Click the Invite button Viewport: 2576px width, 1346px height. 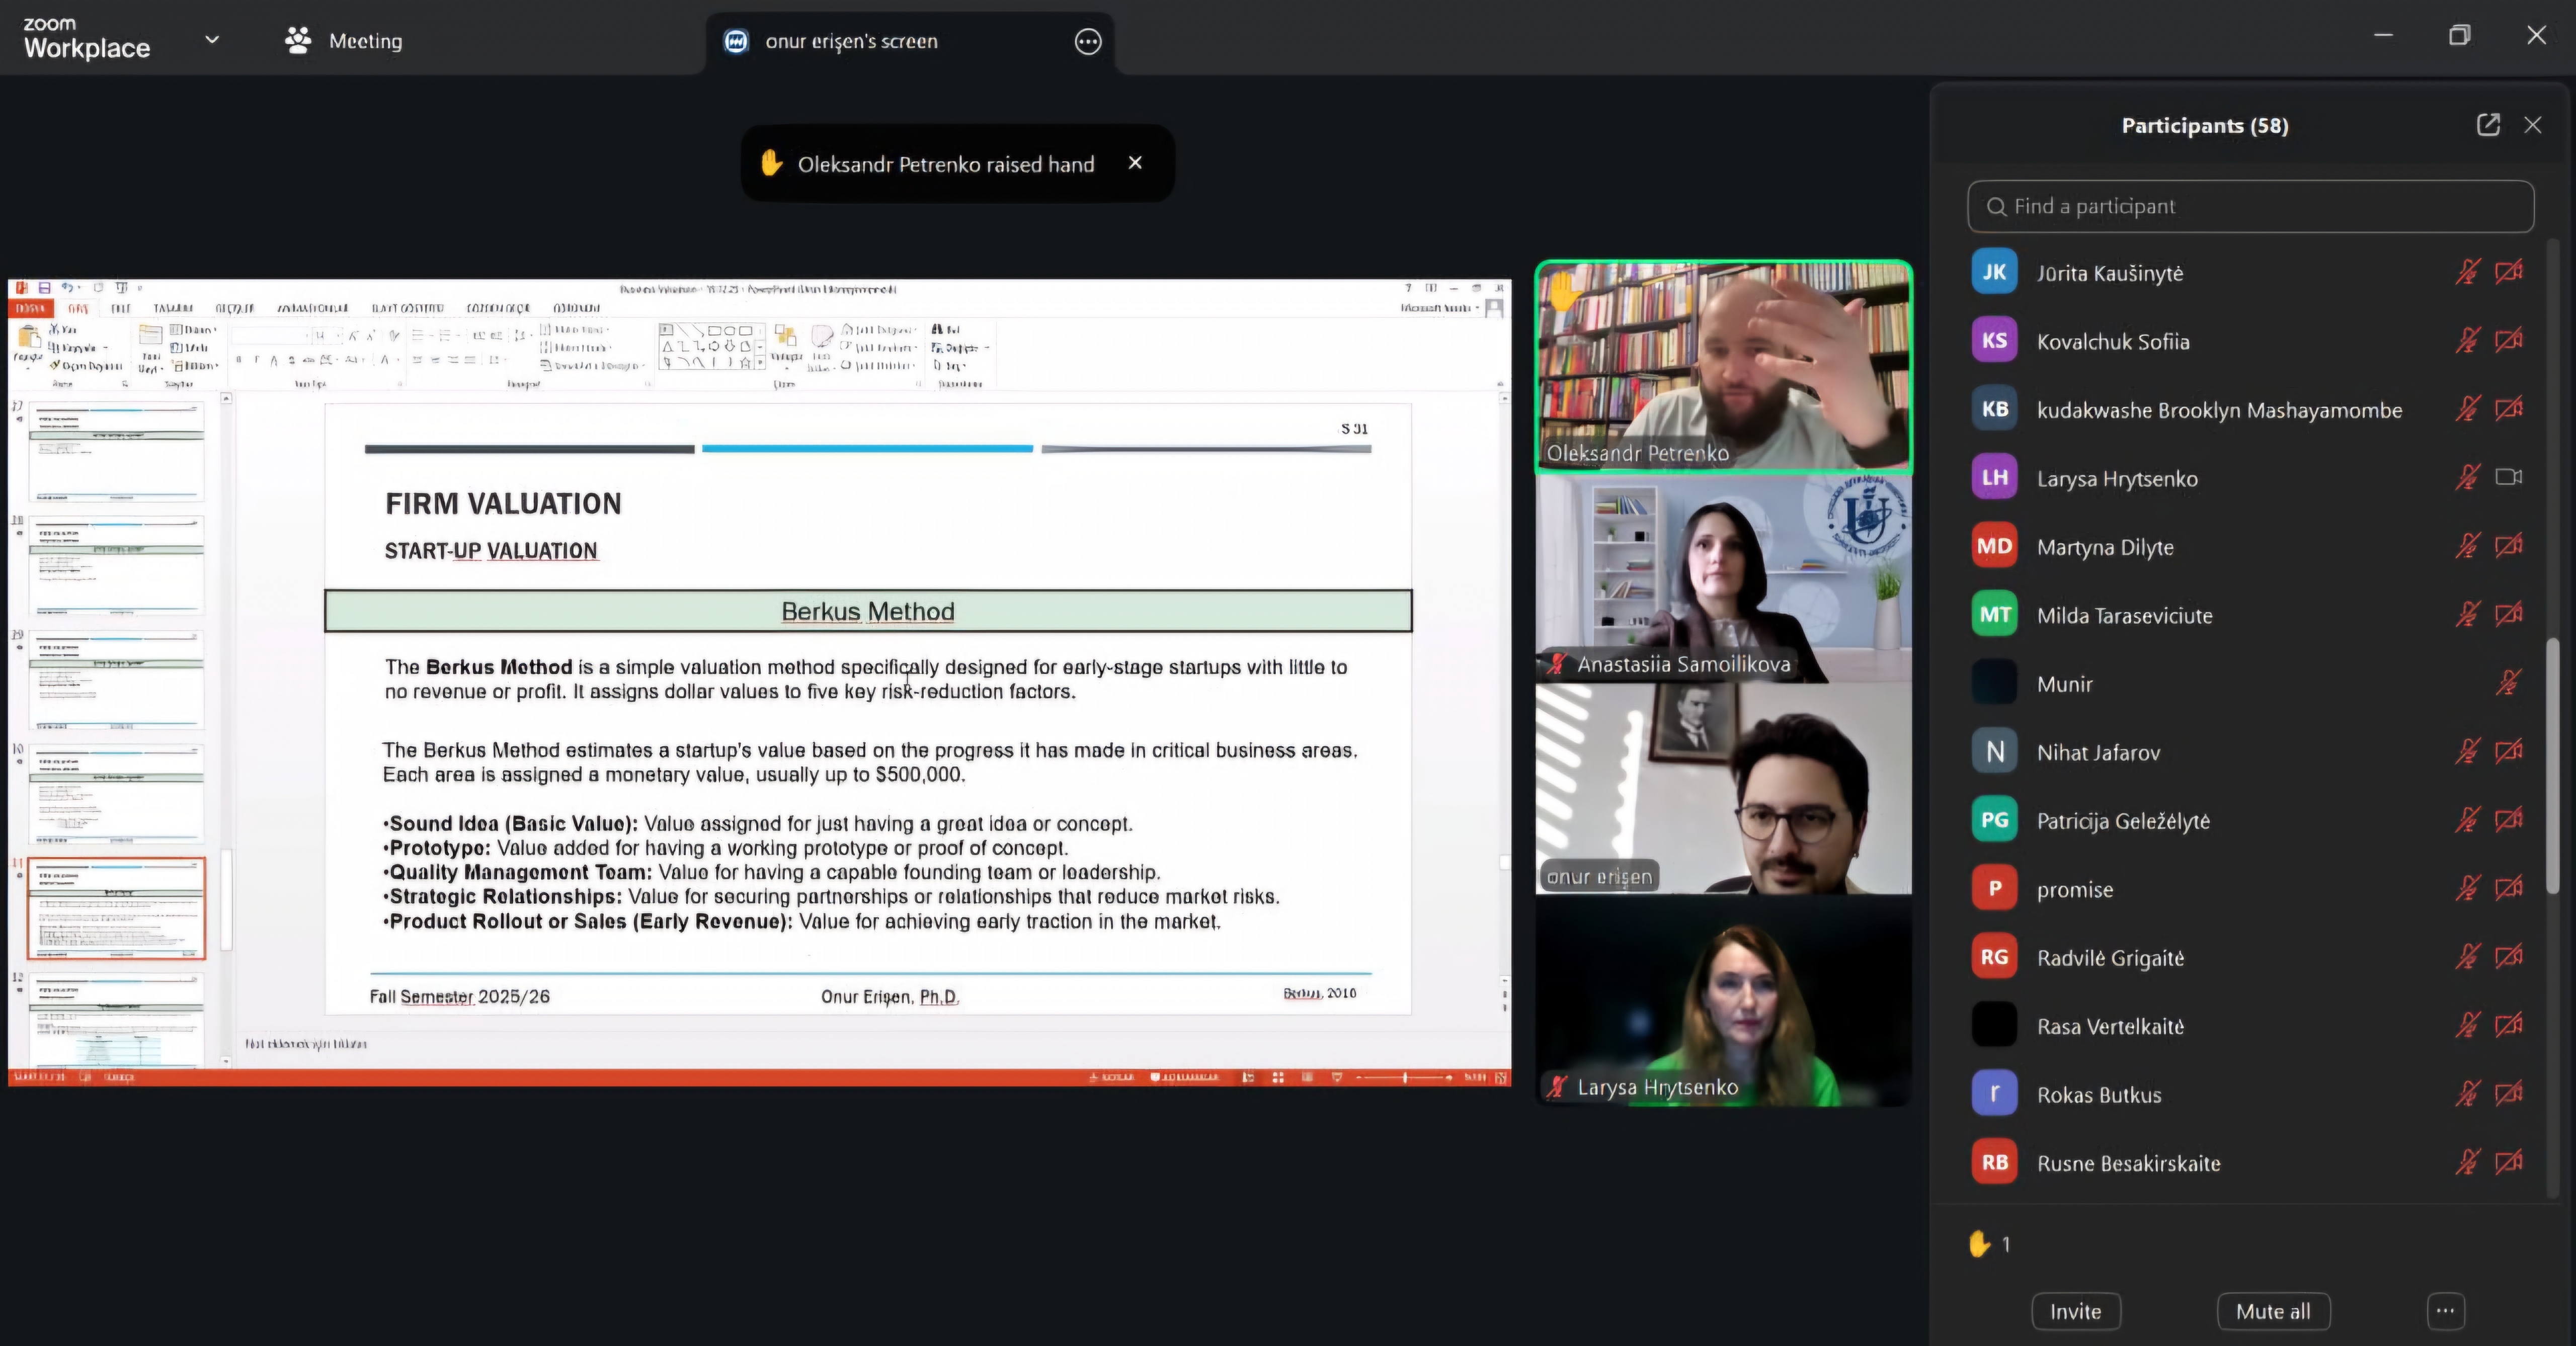[2075, 1311]
